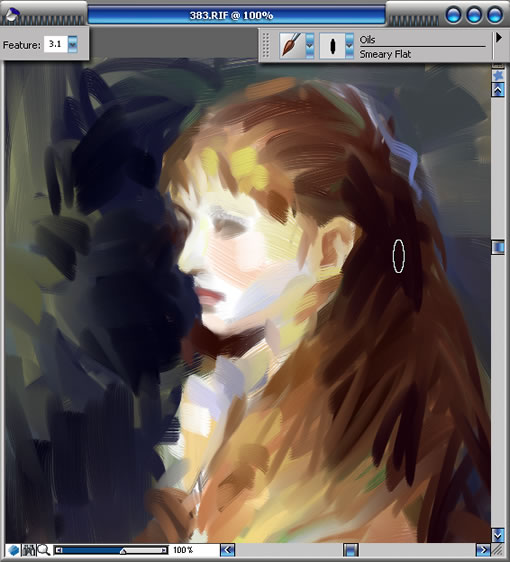The height and width of the screenshot is (562, 510).
Task: Click the vertical scrollbar up arrow
Action: point(498,90)
